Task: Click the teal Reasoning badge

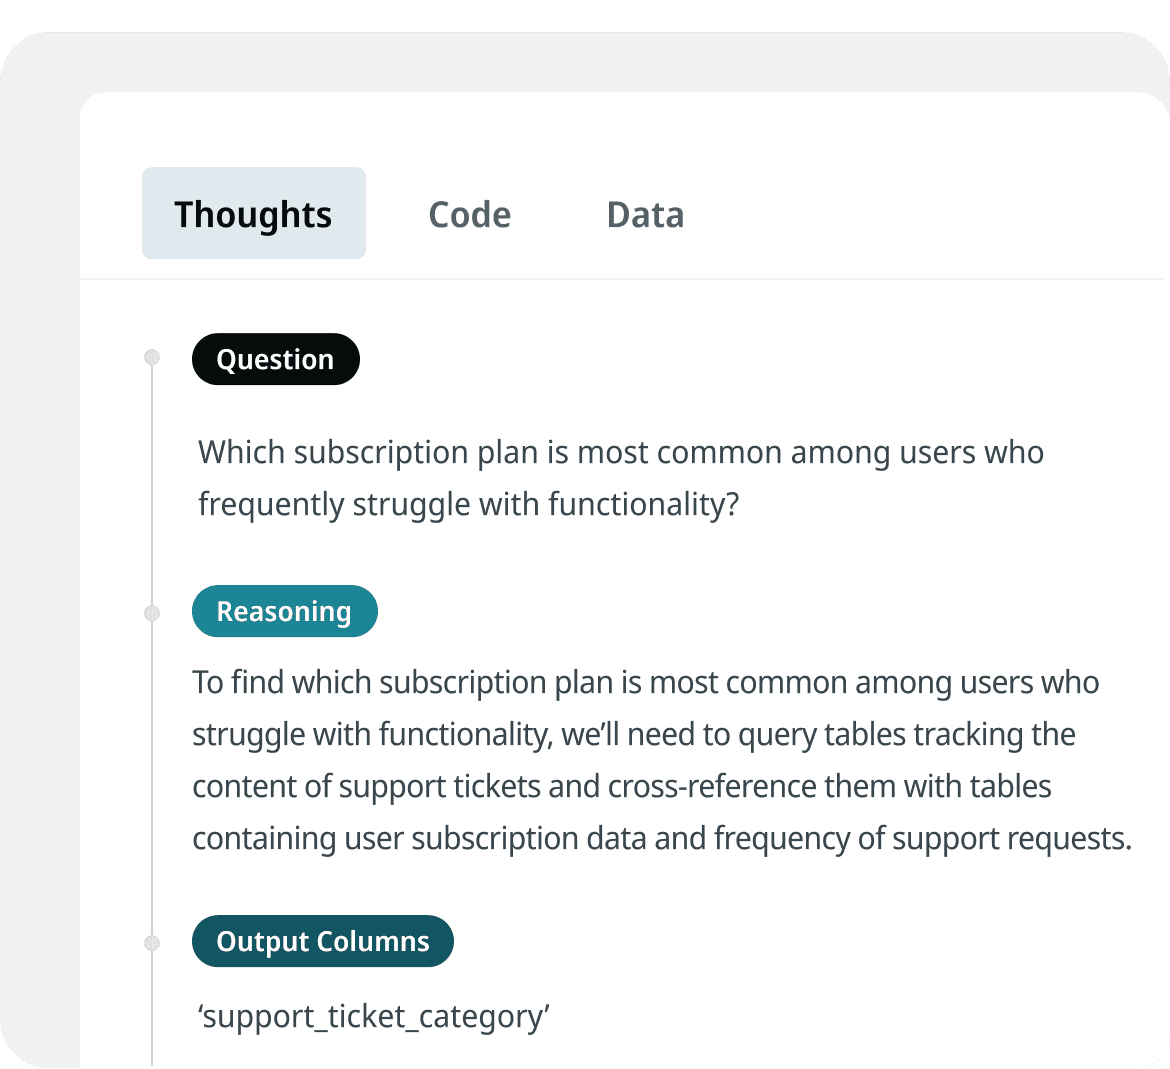Action: (284, 611)
